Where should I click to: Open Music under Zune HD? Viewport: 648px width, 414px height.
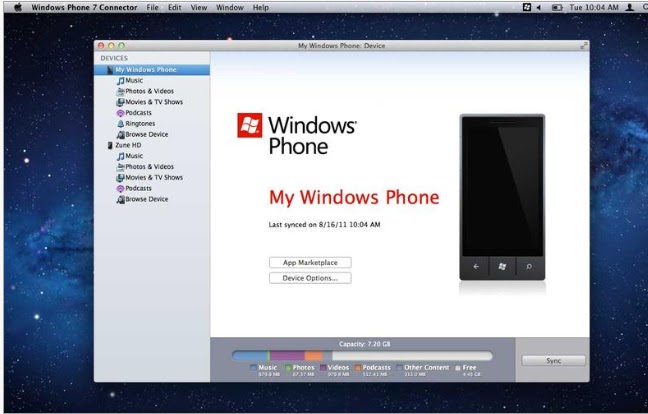129,156
